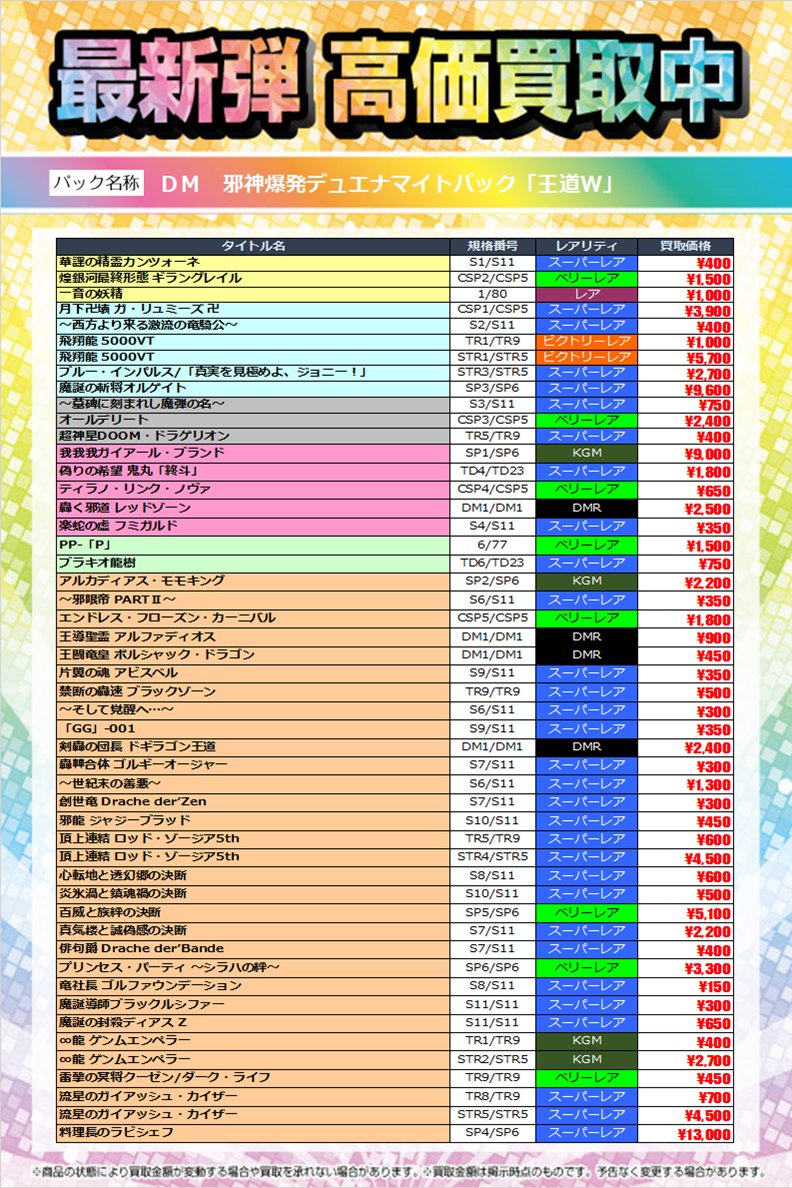Select card 煌銀河最終形態 ギラングレイル
Viewport: 792px width, 1188px height.
click(151, 278)
